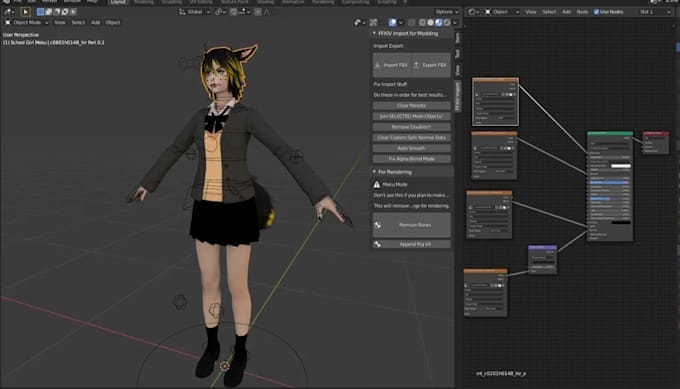680x389 pixels.
Task: Open the viewport View menu
Action: (60, 23)
